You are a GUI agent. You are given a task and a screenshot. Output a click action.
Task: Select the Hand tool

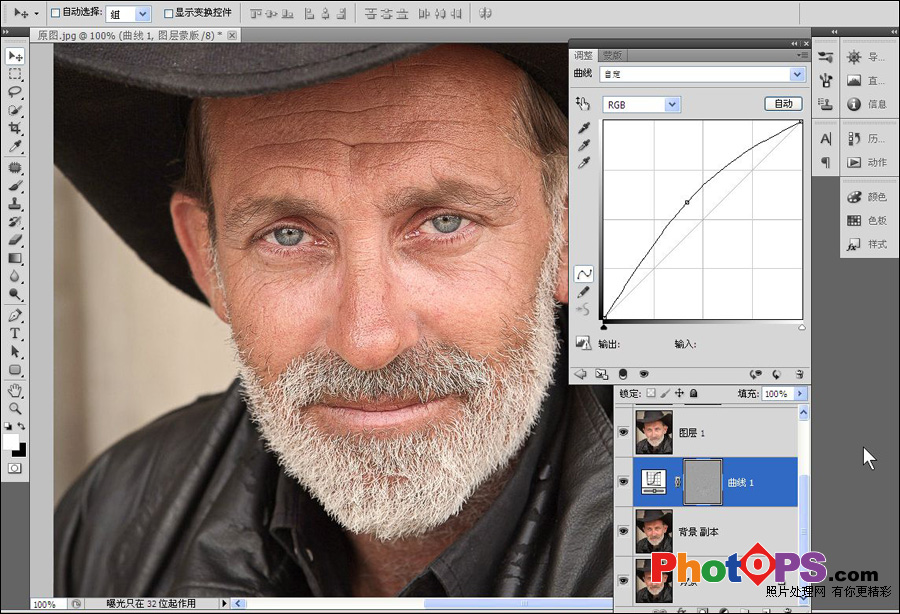pyautogui.click(x=15, y=391)
